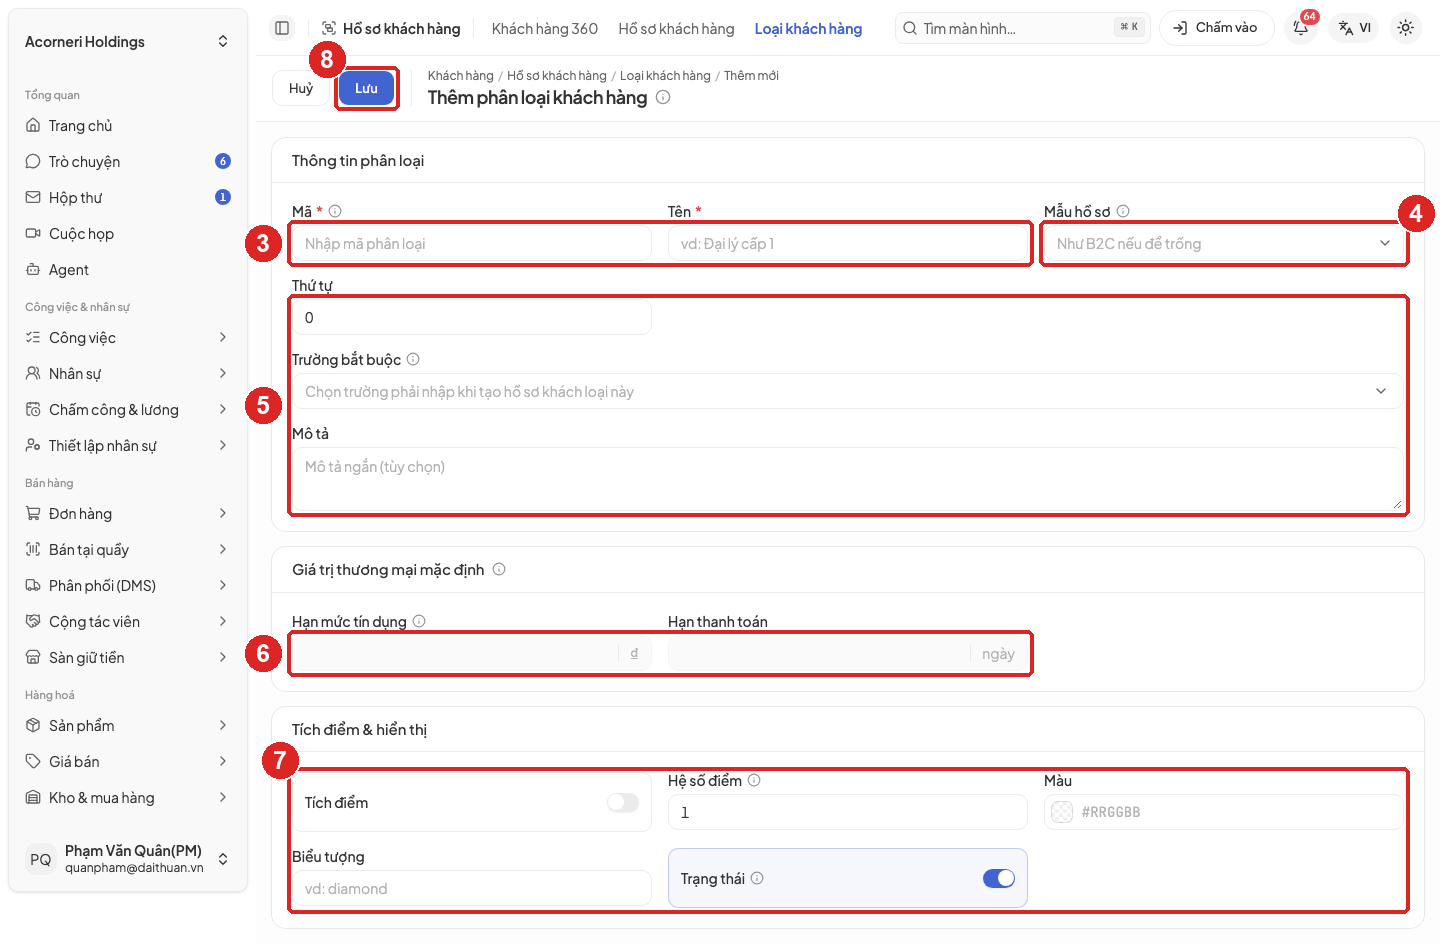Expand Nhân sự sidebar group

pos(128,374)
